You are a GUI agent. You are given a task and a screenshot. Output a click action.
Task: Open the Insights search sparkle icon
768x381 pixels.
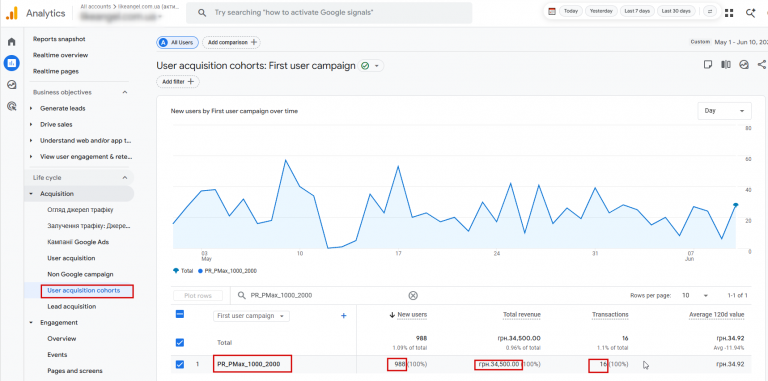click(x=750, y=13)
